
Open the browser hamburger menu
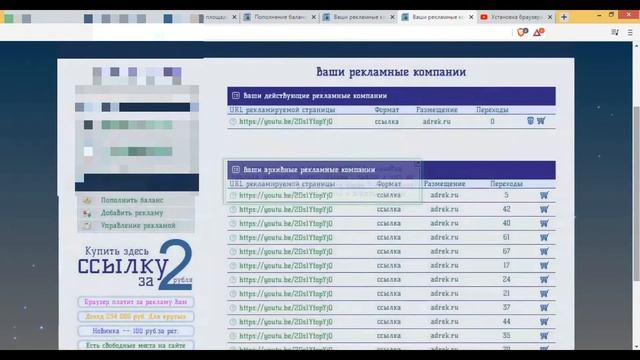click(630, 32)
